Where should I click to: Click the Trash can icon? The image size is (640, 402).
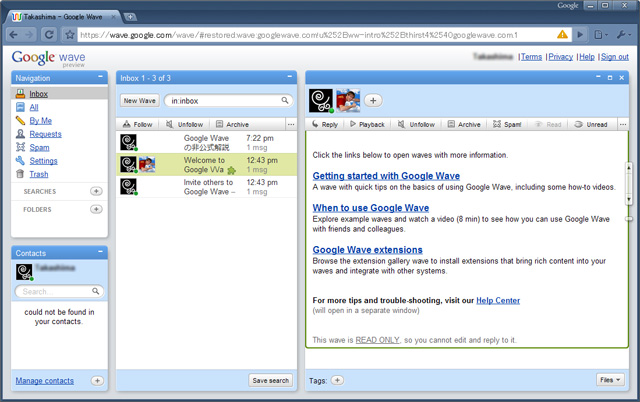click(x=20, y=174)
